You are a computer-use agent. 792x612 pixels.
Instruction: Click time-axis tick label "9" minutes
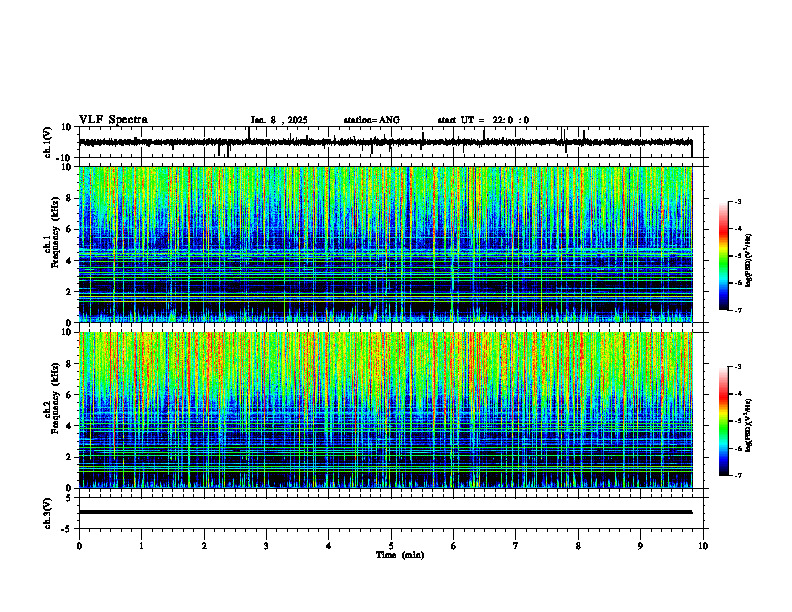pos(640,546)
